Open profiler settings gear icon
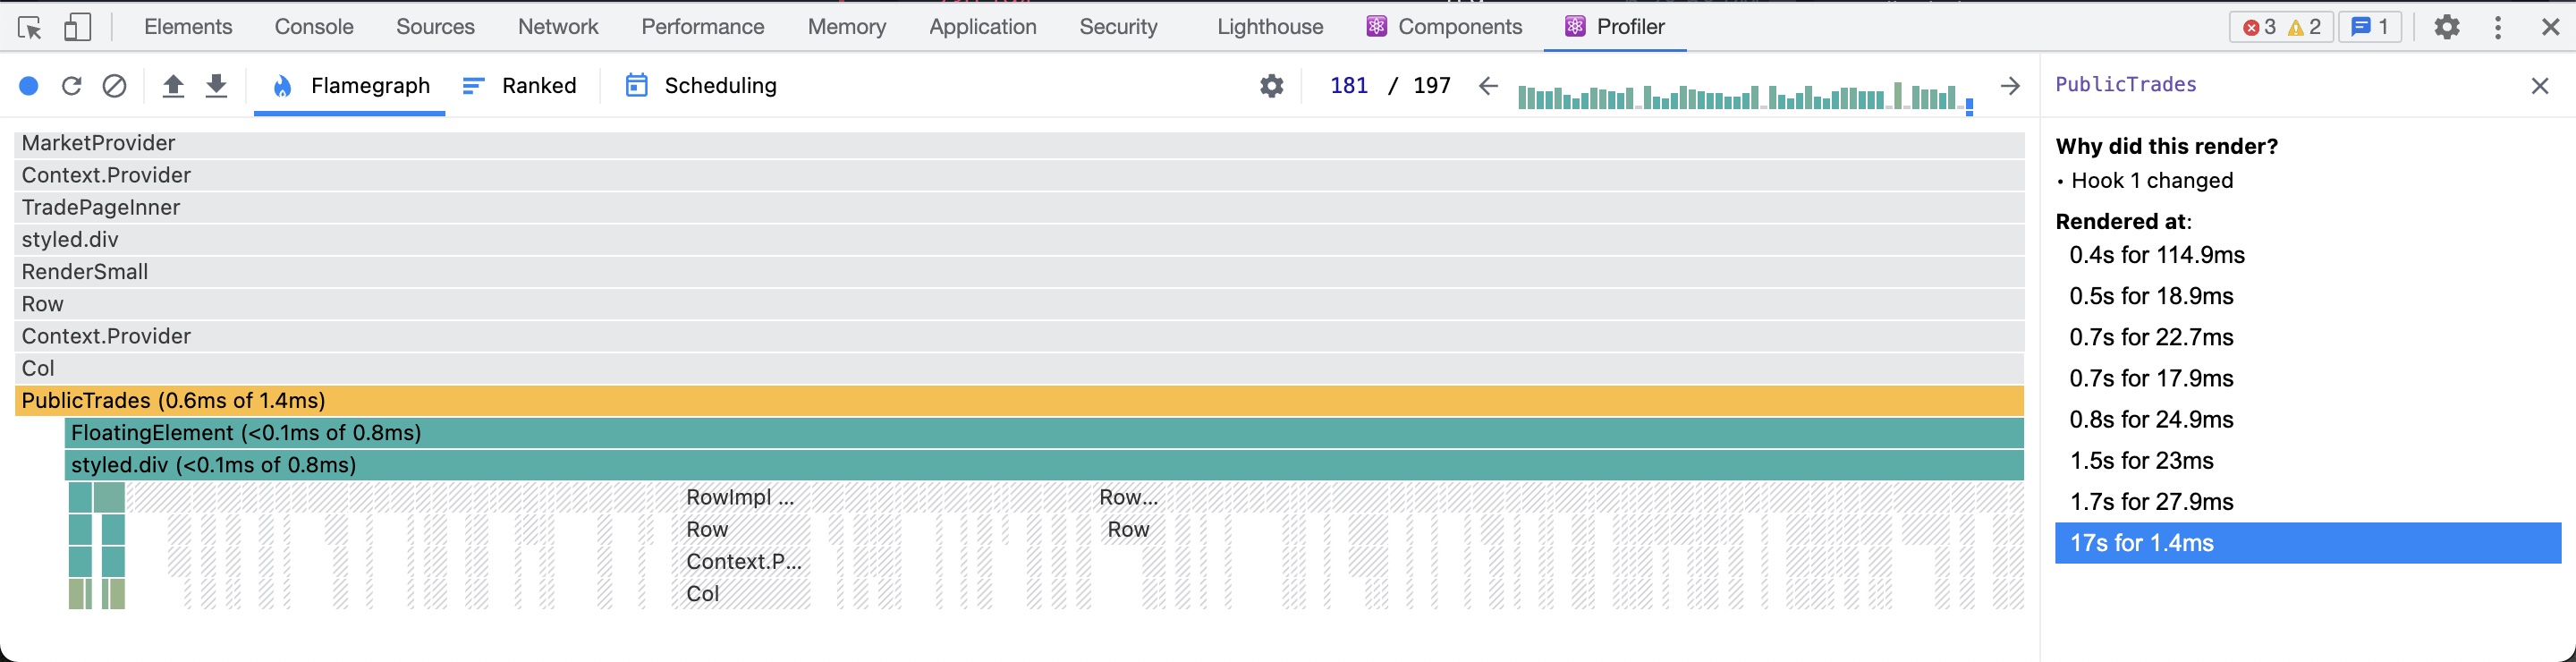The width and height of the screenshot is (2576, 662). point(1272,86)
